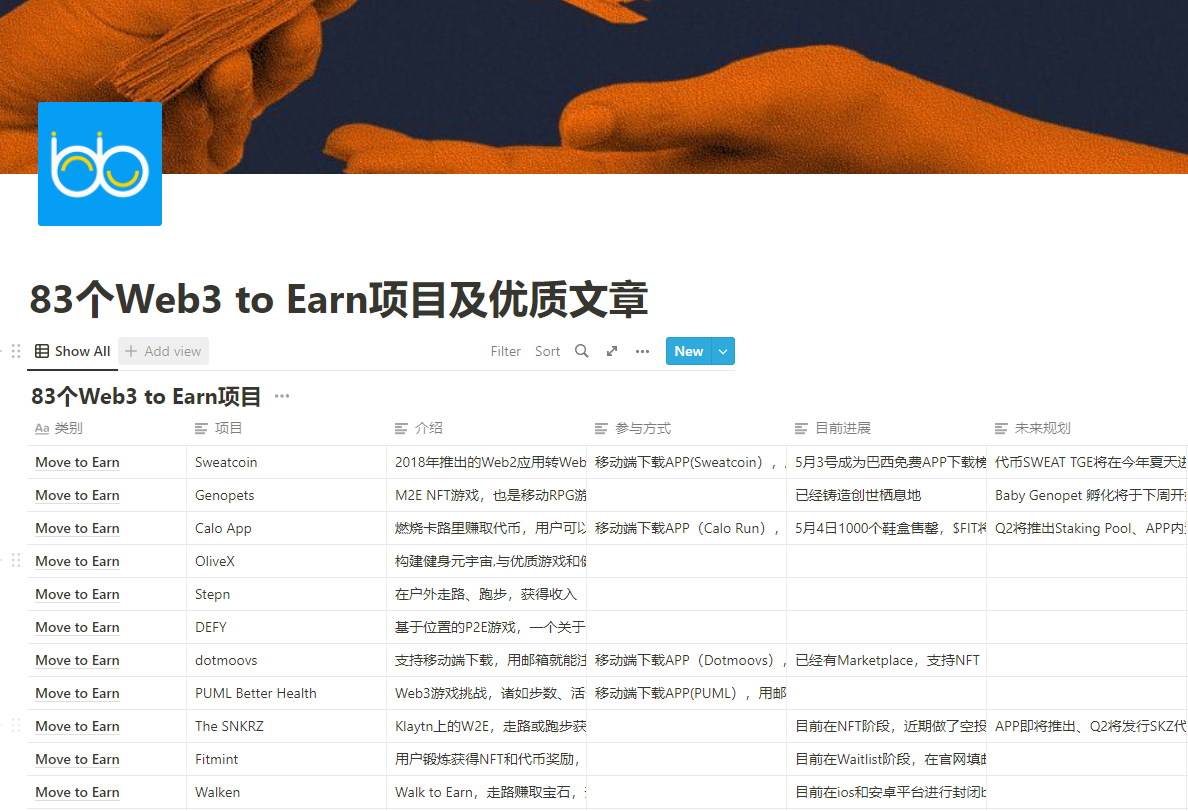The width and height of the screenshot is (1188, 811).
Task: Open the three-dot menu beside database title
Action: coord(282,396)
